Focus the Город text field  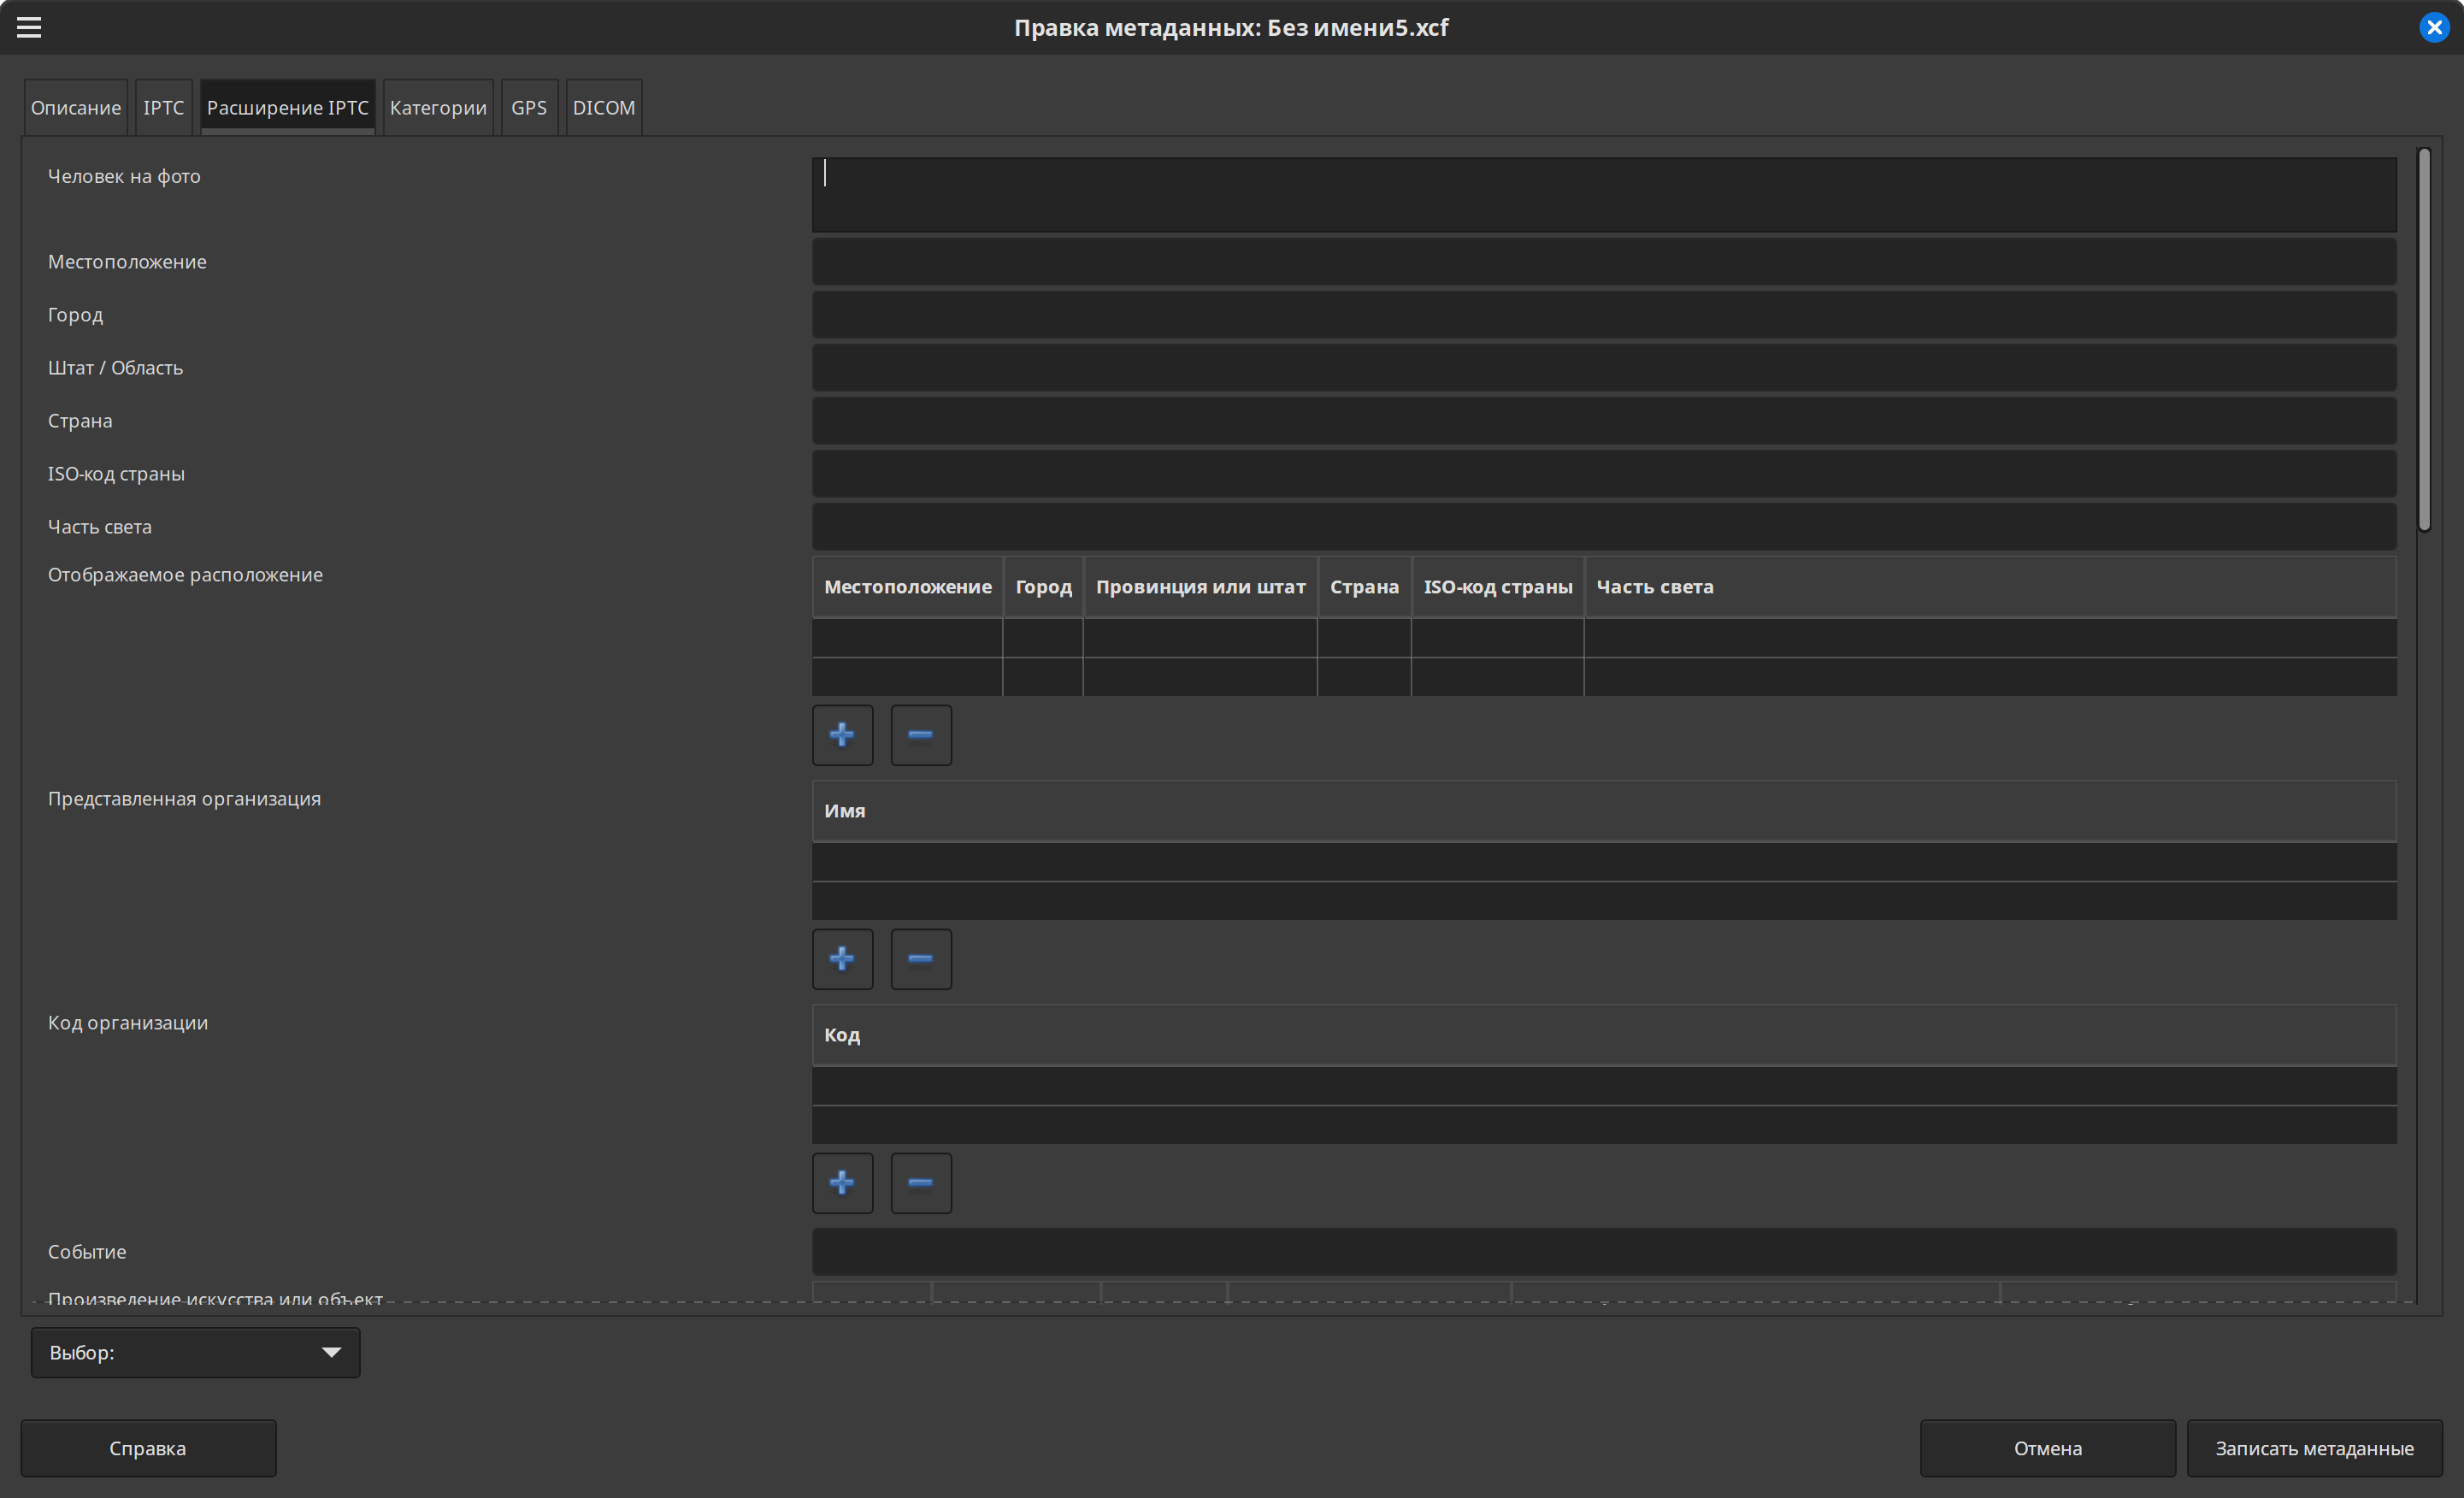click(1603, 315)
